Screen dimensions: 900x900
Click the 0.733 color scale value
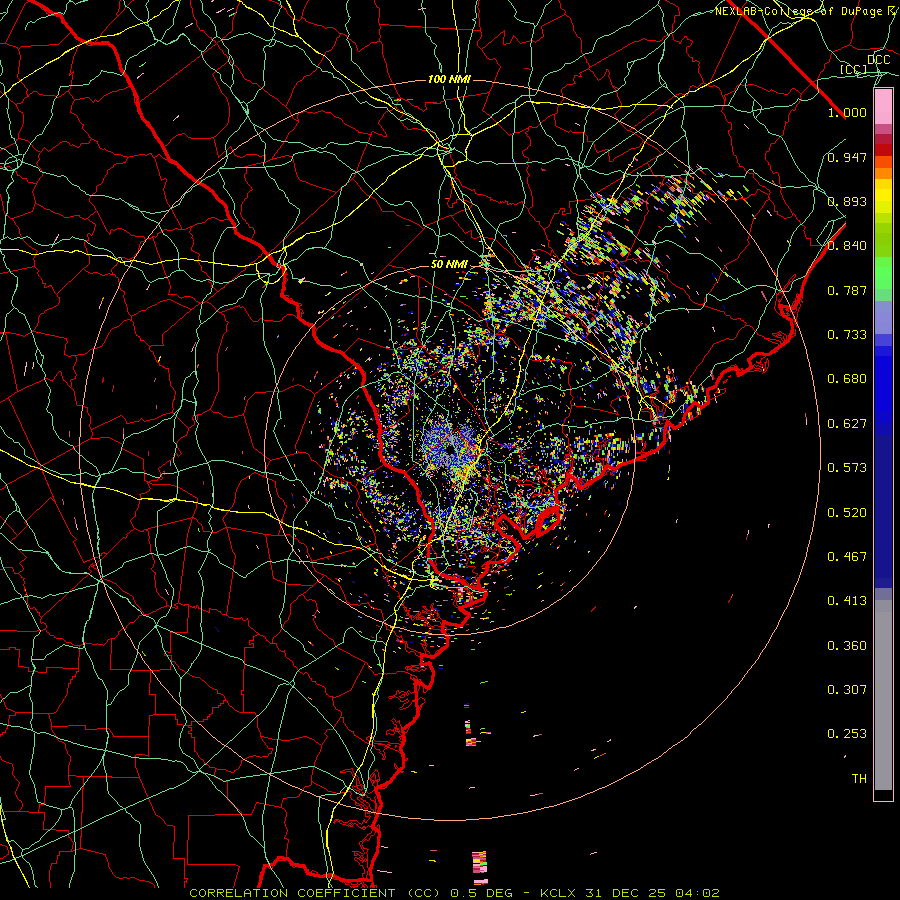point(847,335)
